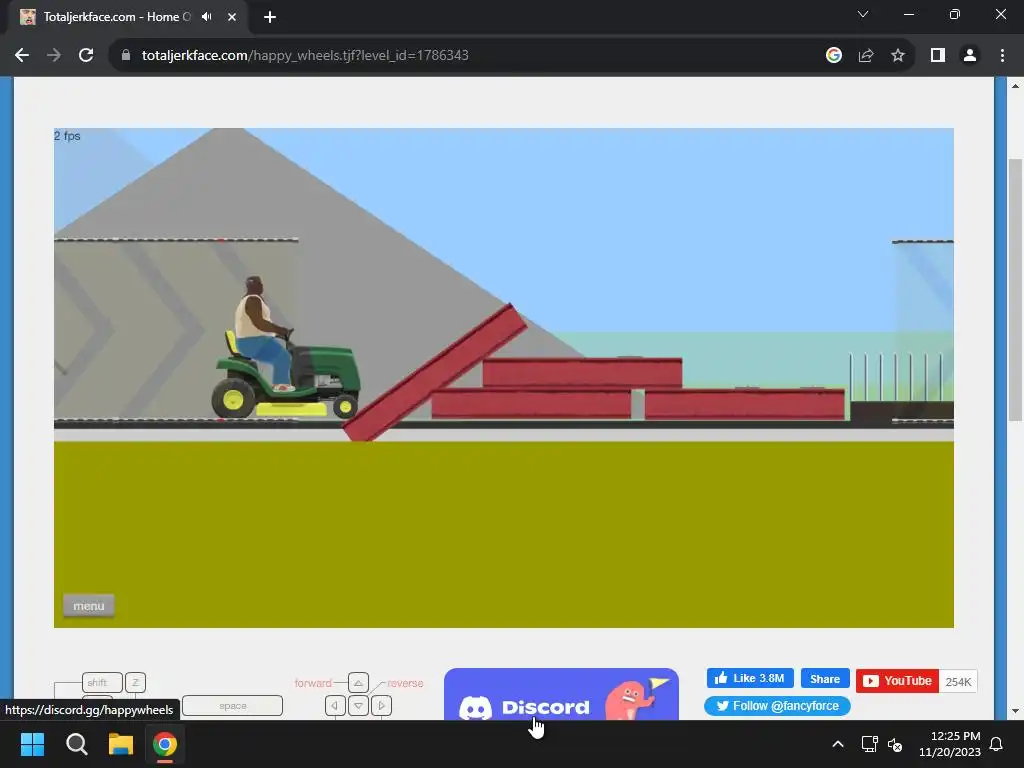Toggle the browser side panel

(938, 56)
